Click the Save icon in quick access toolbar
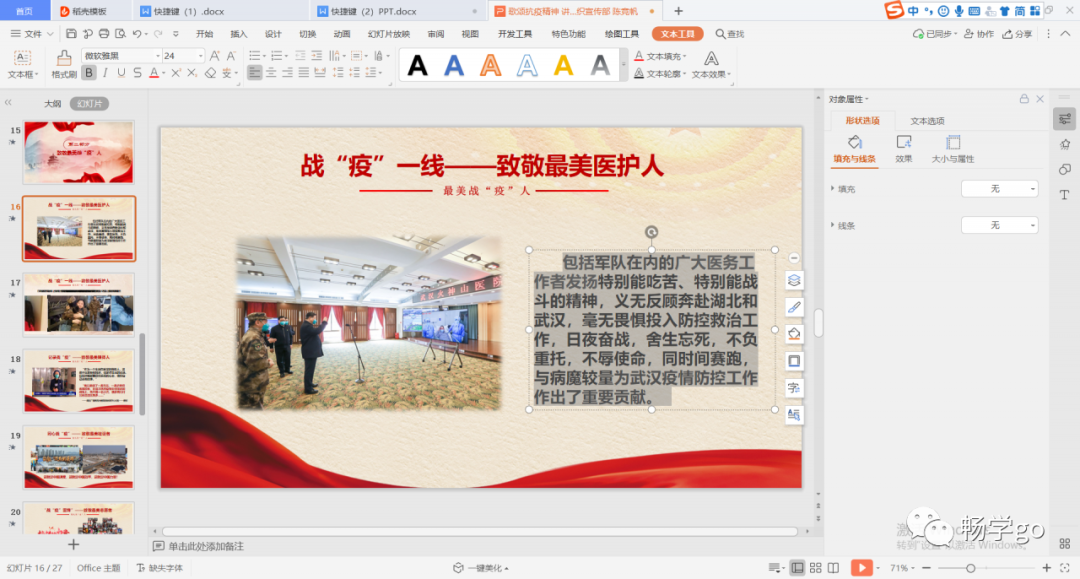 click(x=71, y=34)
